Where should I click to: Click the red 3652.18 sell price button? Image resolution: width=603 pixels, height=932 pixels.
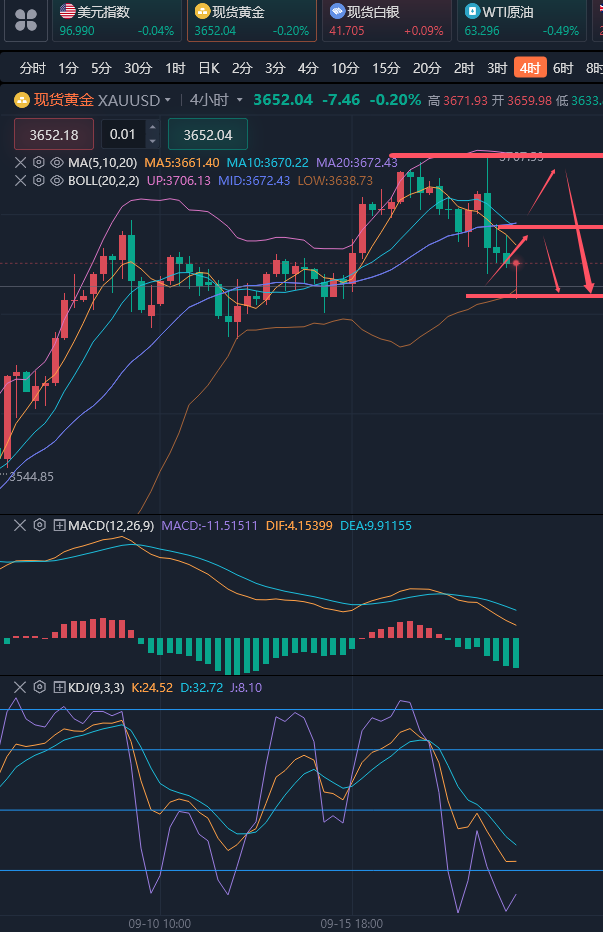click(x=54, y=135)
